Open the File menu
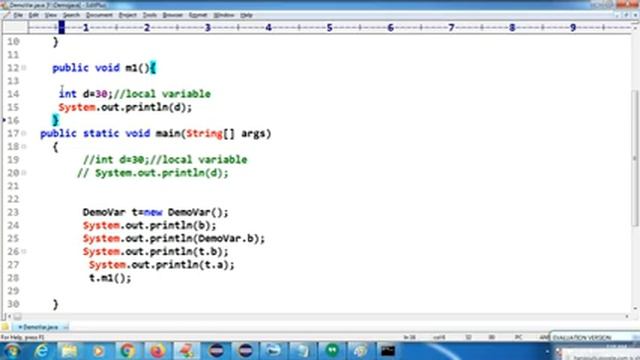Screen dimensions: 640x360 point(18,15)
